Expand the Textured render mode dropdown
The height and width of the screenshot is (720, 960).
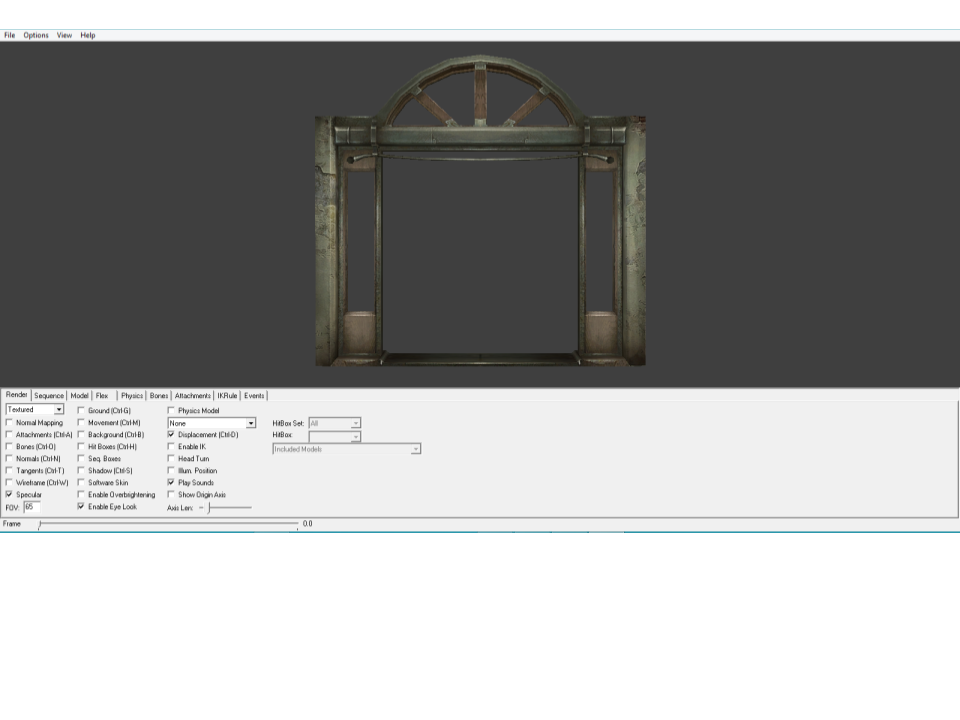(x=59, y=410)
